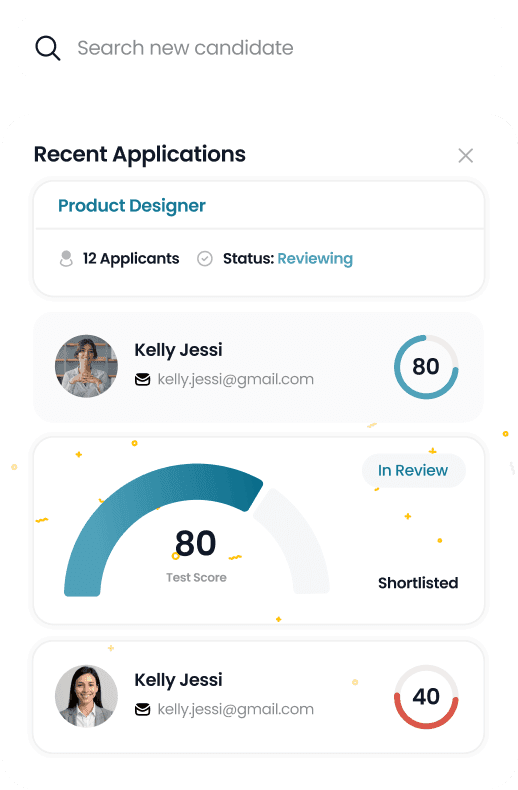
Task: Select the Shortlisted label
Action: point(418,583)
